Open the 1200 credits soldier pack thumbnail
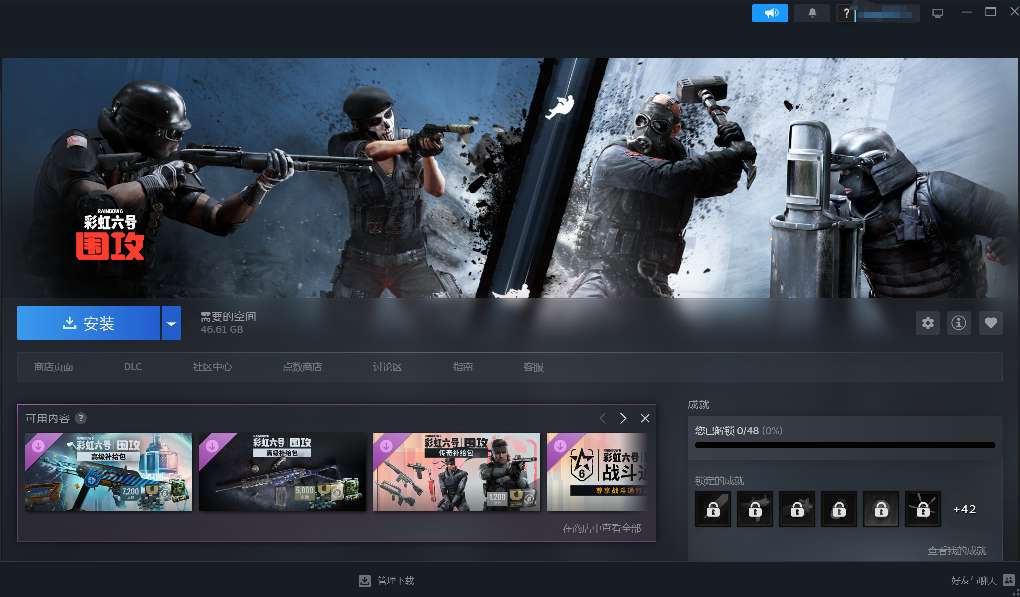 pos(456,472)
